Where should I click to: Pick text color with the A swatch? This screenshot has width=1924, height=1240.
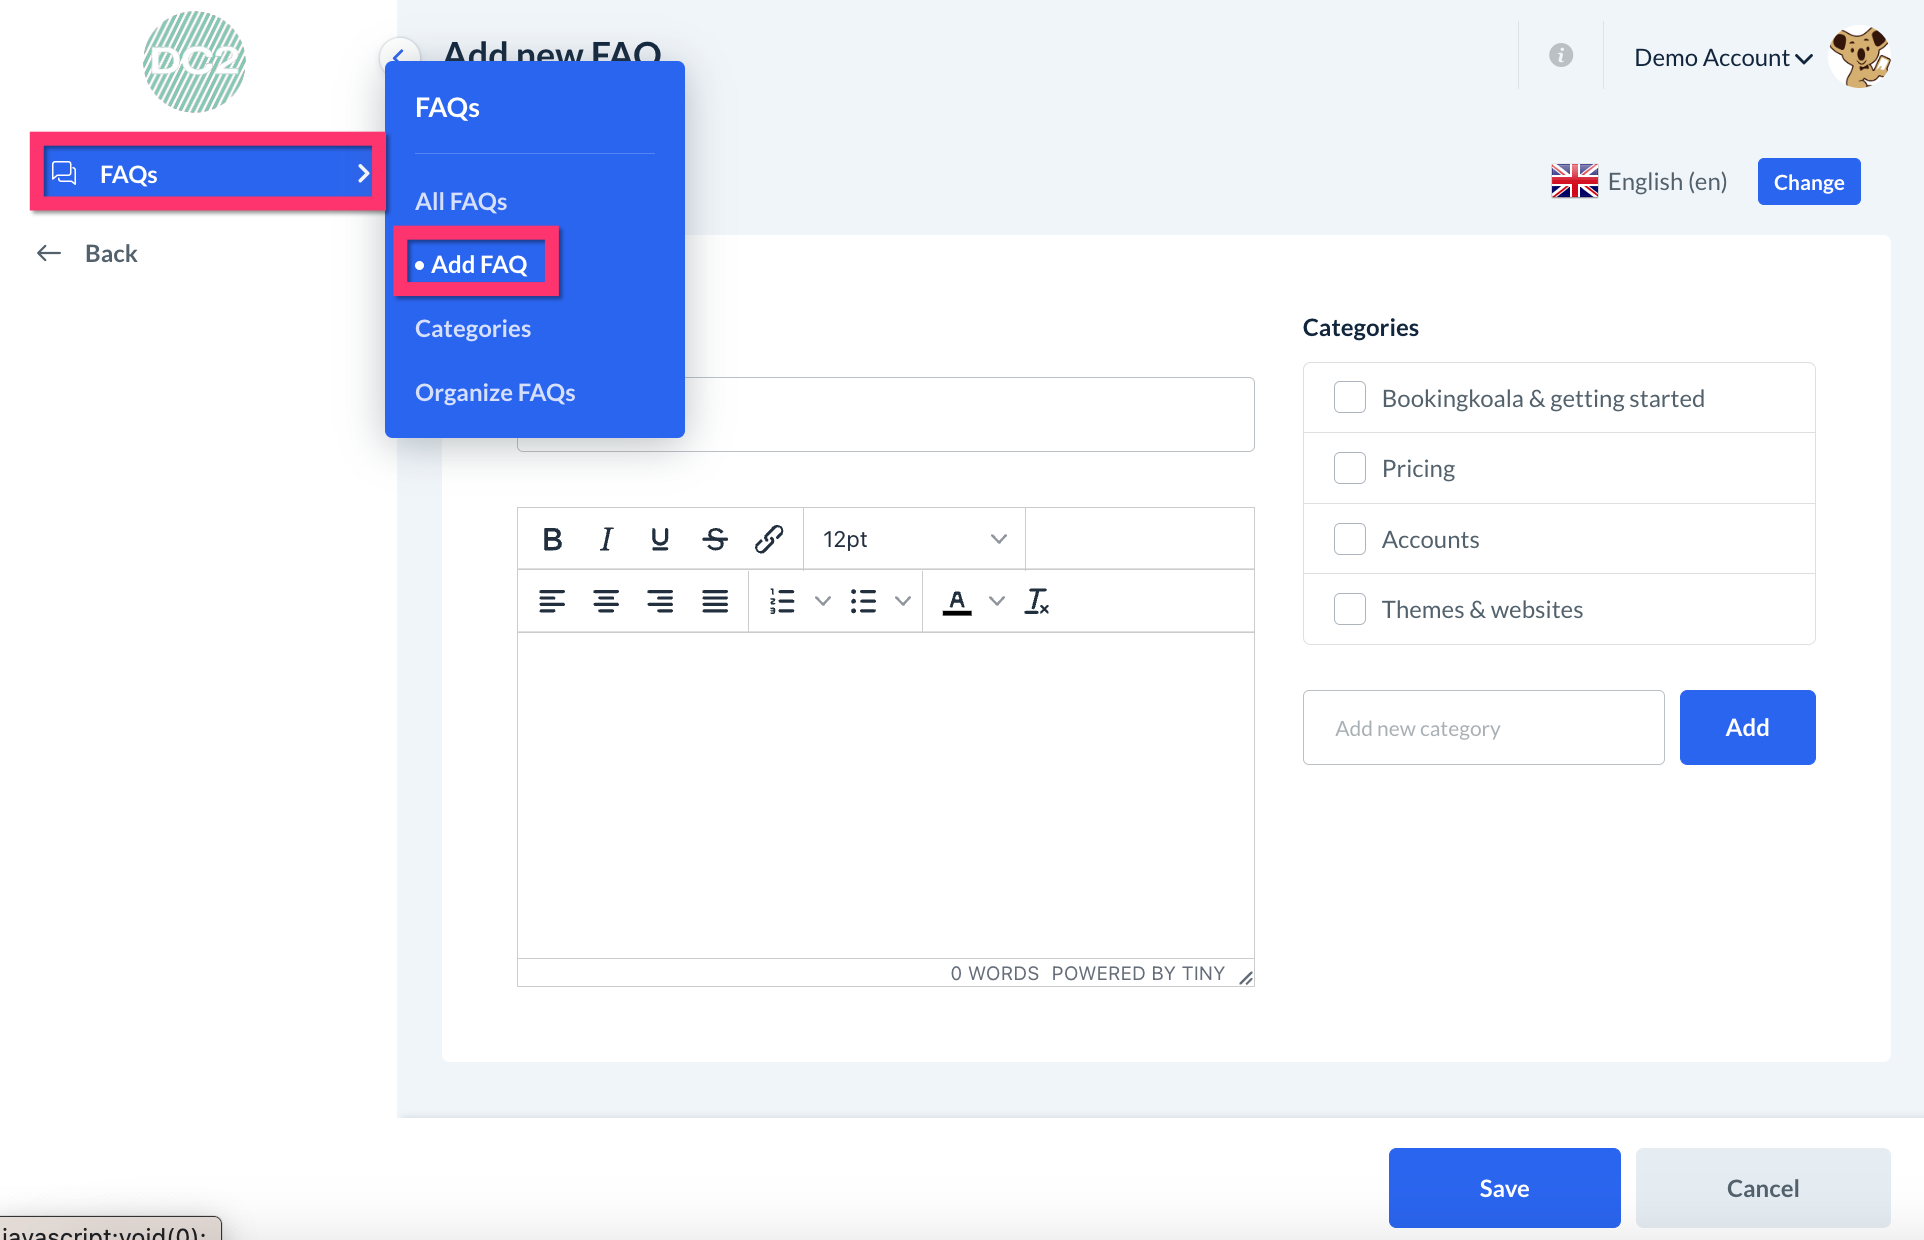pos(957,602)
